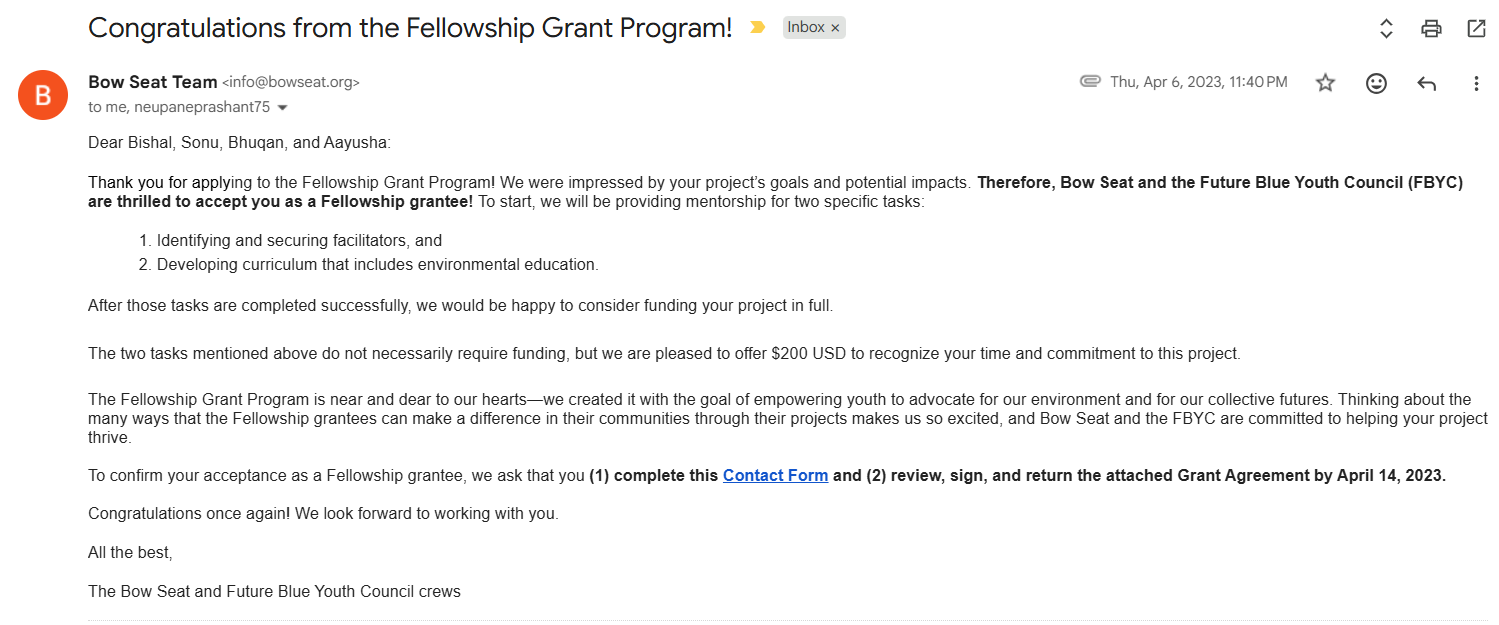Show recipient details dropdown arrow
The height and width of the screenshot is (625, 1499).
click(x=282, y=107)
